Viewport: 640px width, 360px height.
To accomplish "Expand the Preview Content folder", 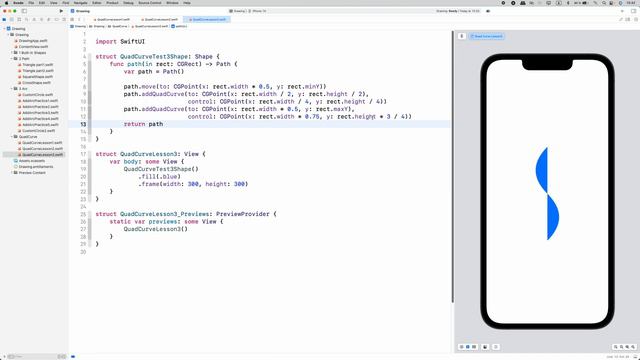I will (x=11, y=173).
